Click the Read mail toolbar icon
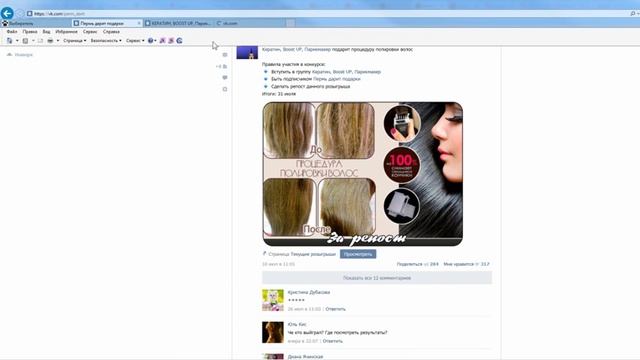 [40, 40]
